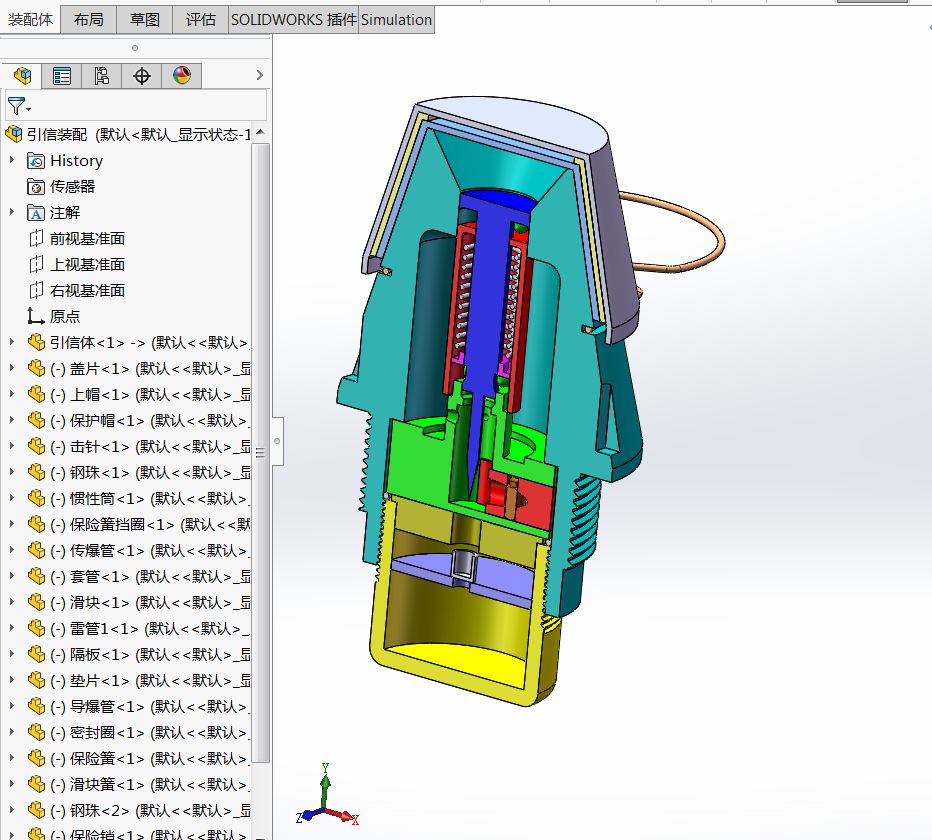Image resolution: width=932 pixels, height=840 pixels.
Task: Expand the 保险簧挡圈<1> component
Action: 11,524
